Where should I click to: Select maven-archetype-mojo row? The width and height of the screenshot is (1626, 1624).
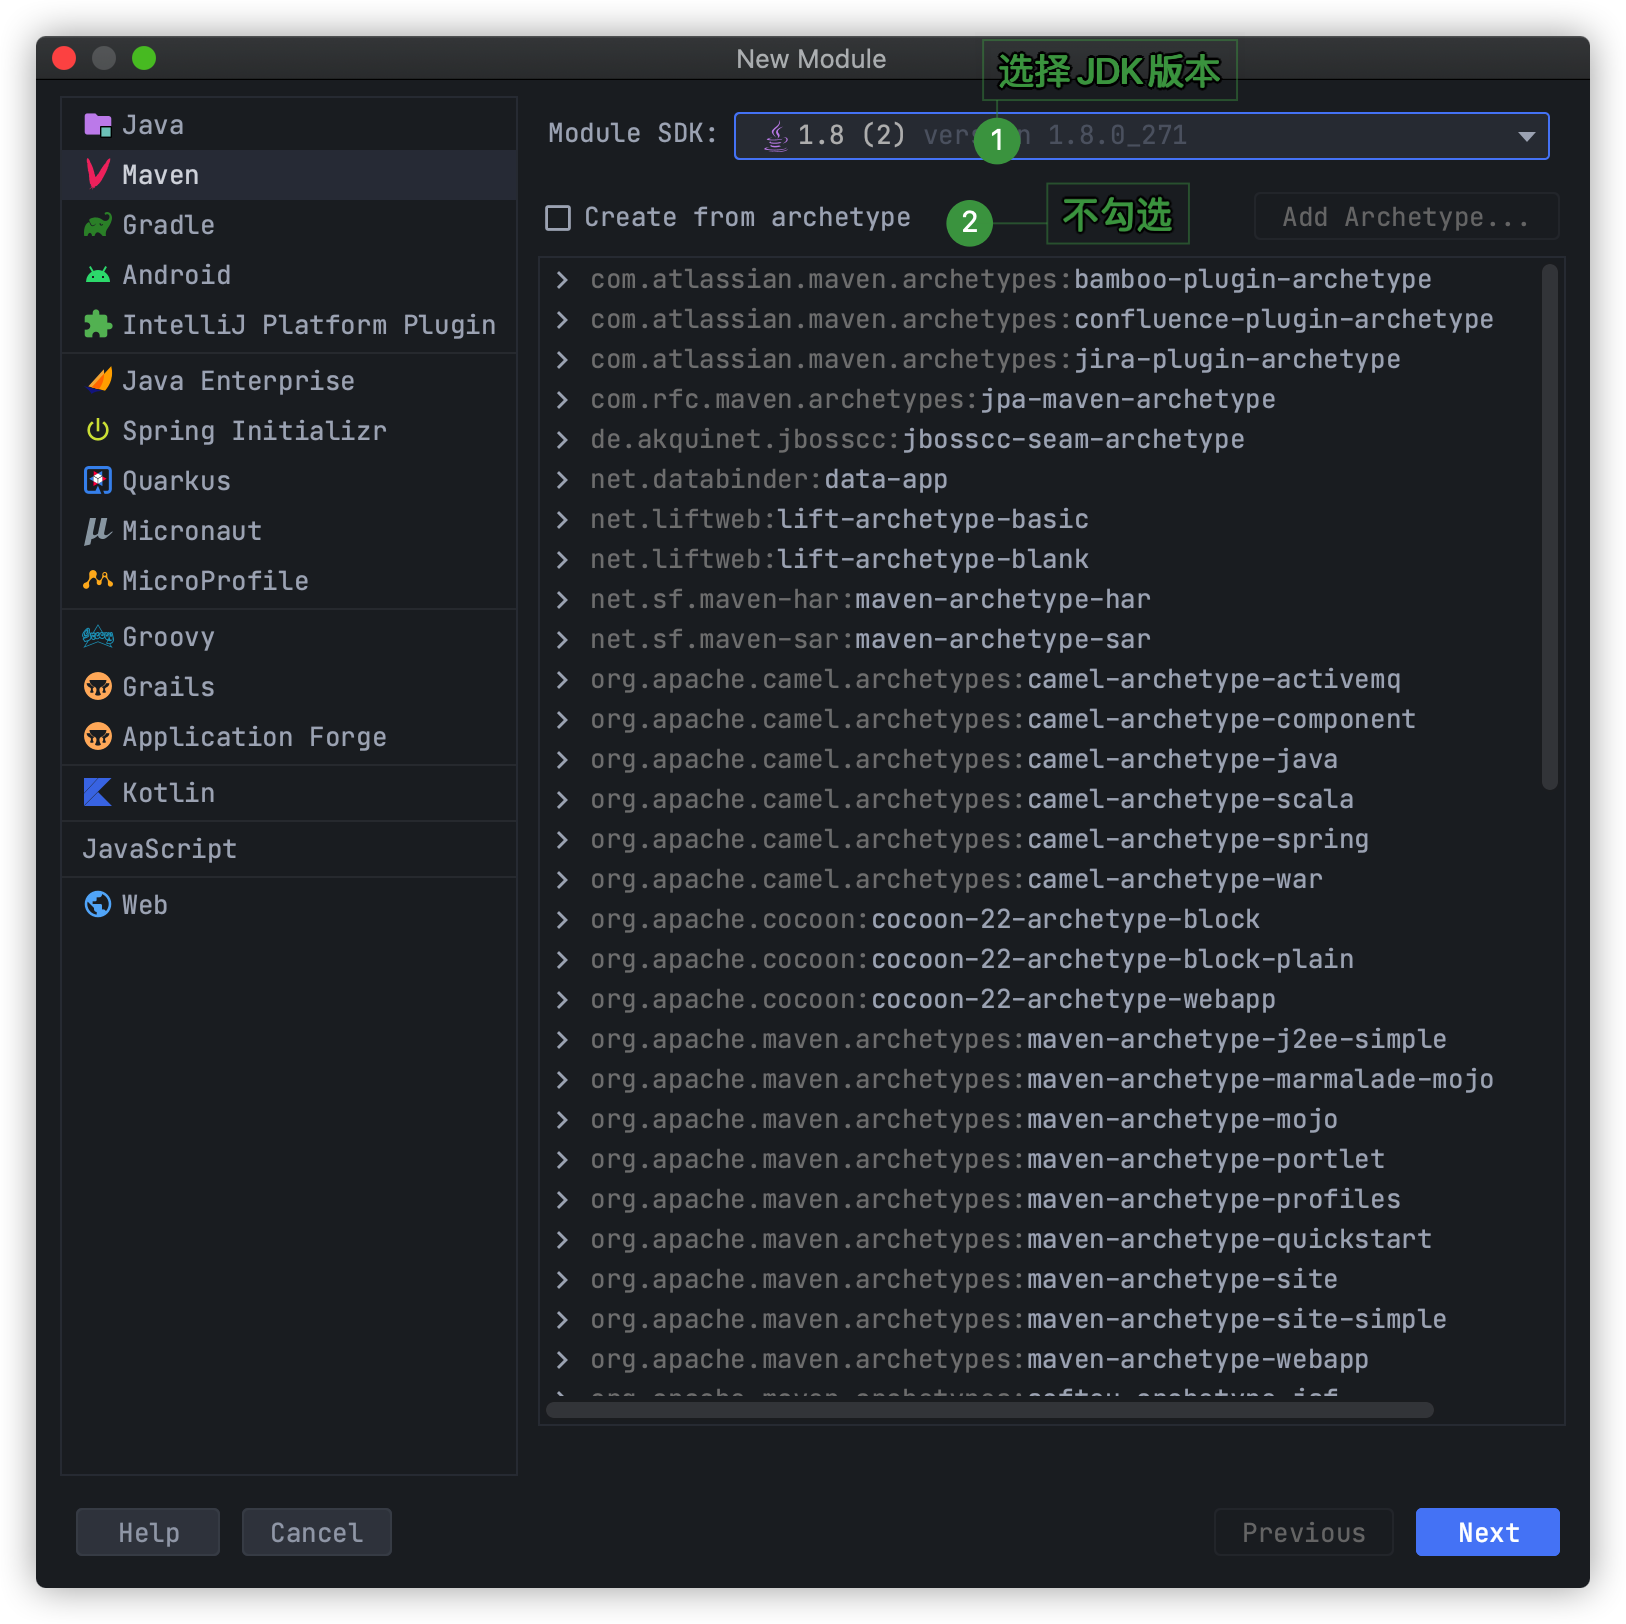[1040, 1120]
